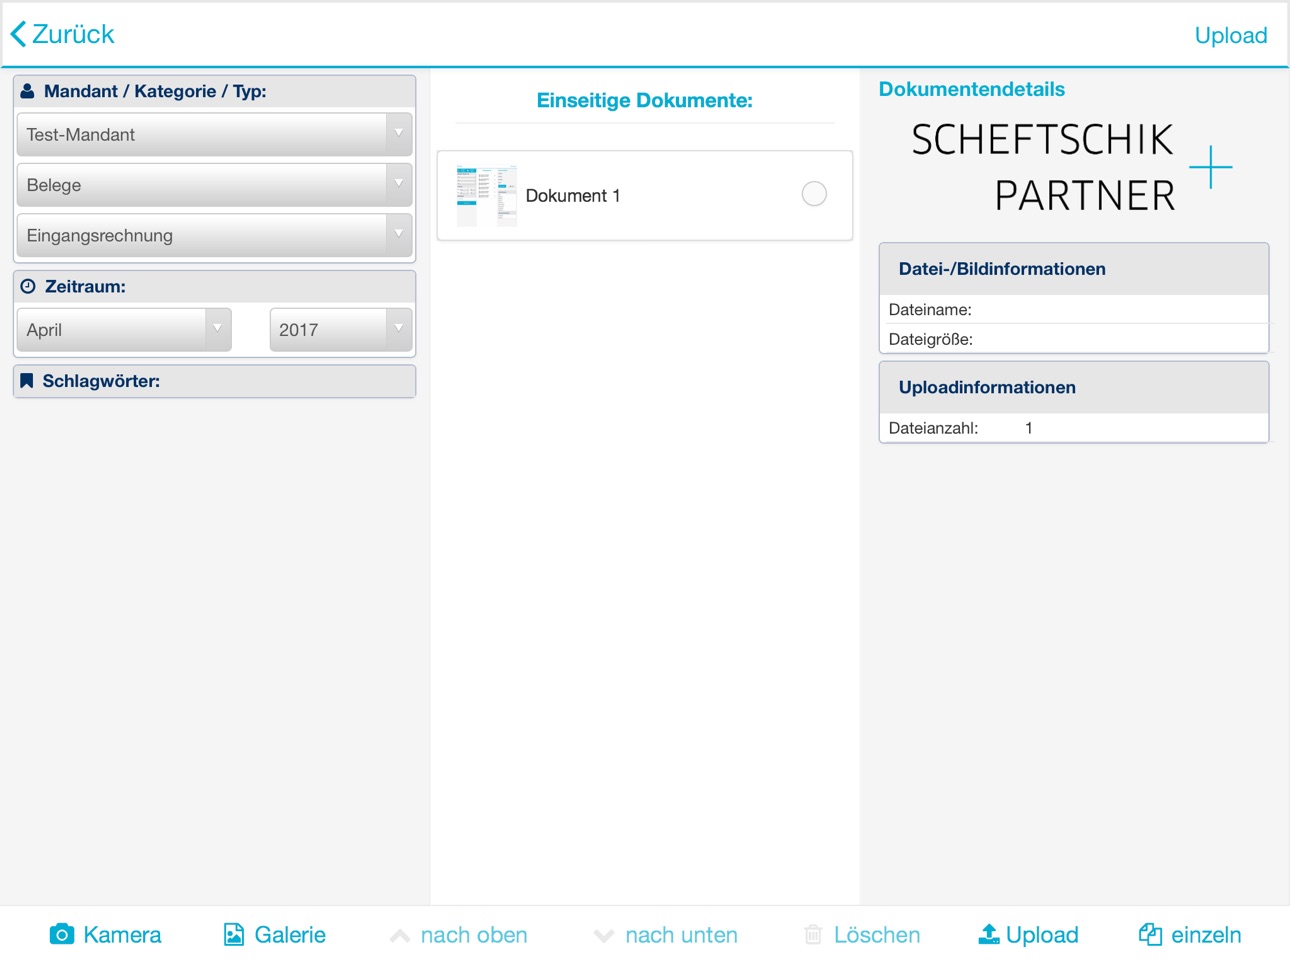
Task: Tap the Upload label in bottom bar
Action: point(1042,935)
